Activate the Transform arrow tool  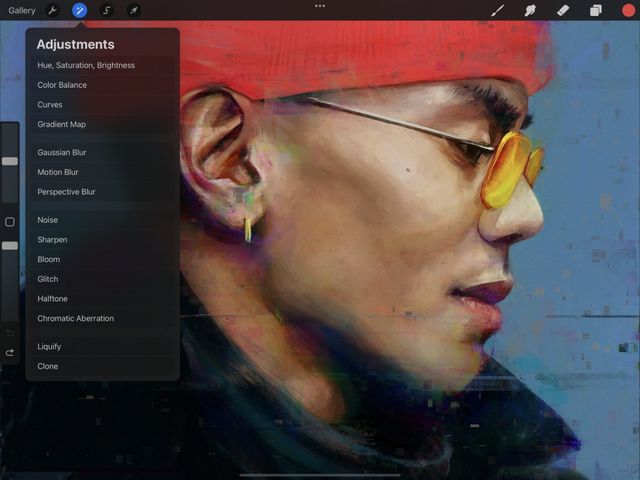[134, 10]
